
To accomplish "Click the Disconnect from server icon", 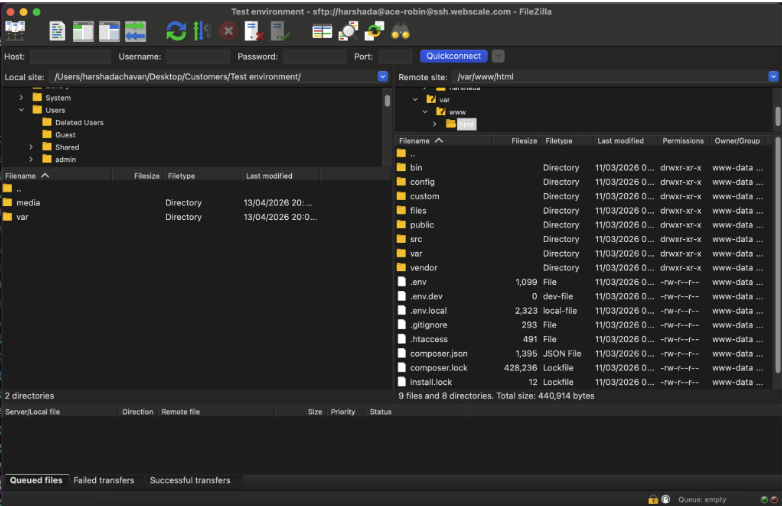I will pyautogui.click(x=254, y=31).
